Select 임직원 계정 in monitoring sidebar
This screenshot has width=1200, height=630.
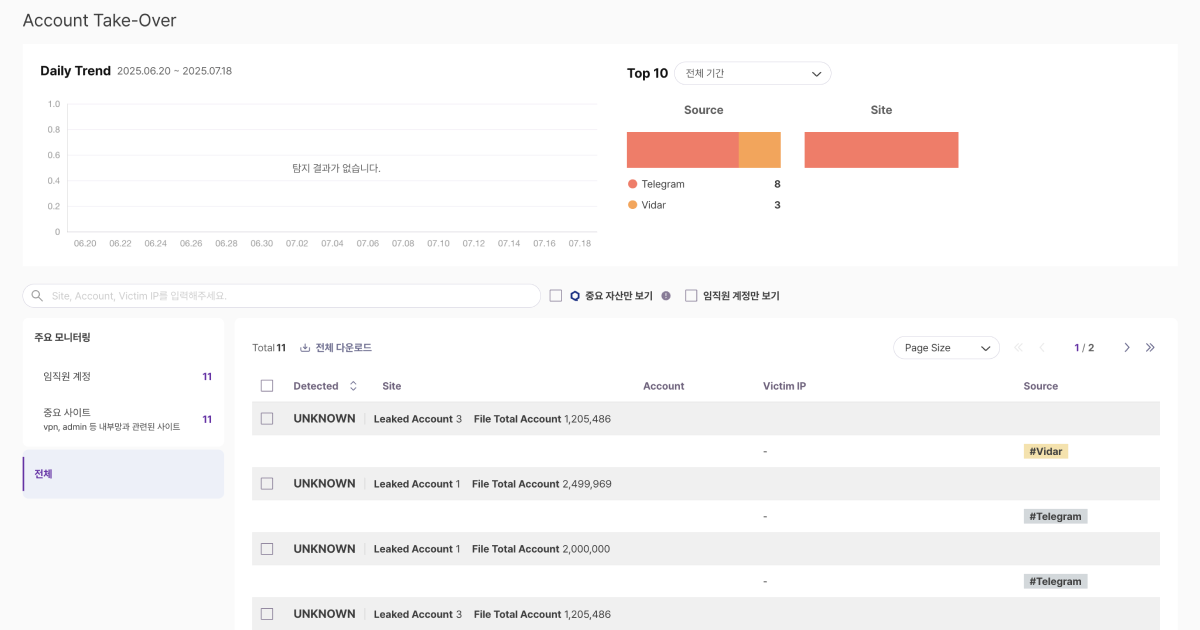tap(123, 377)
